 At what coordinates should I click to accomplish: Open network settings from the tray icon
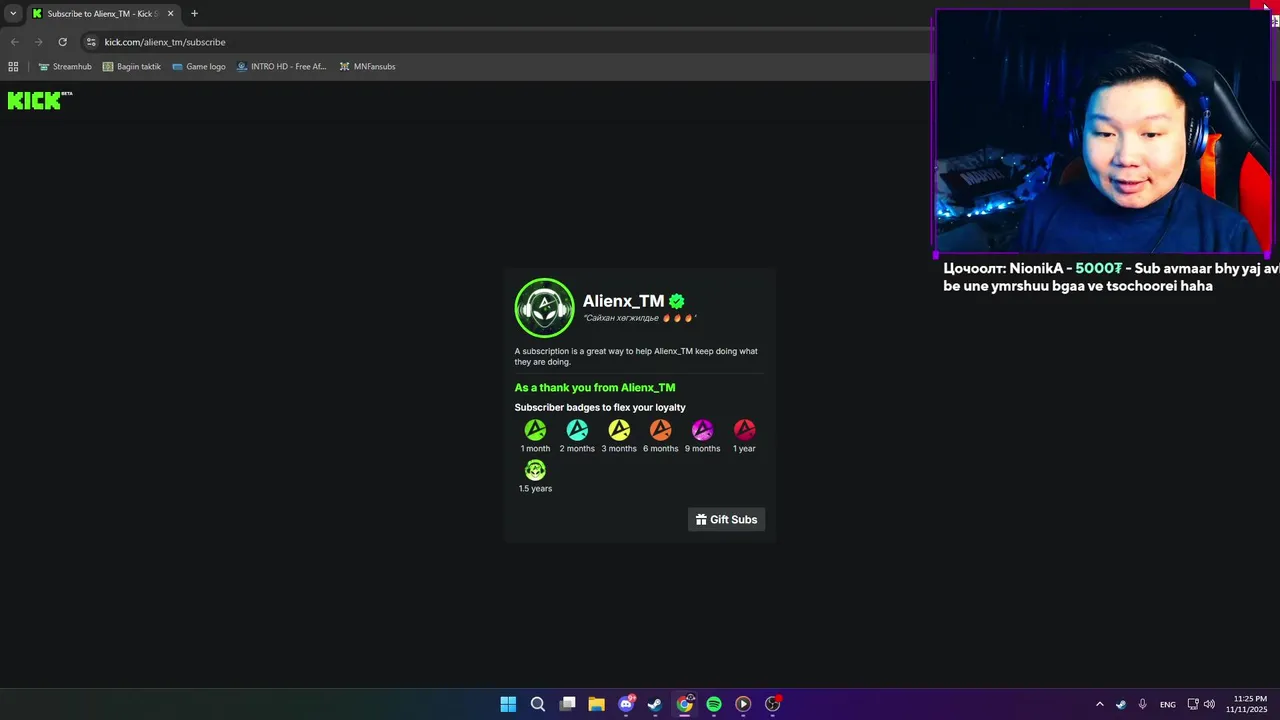tap(1193, 704)
